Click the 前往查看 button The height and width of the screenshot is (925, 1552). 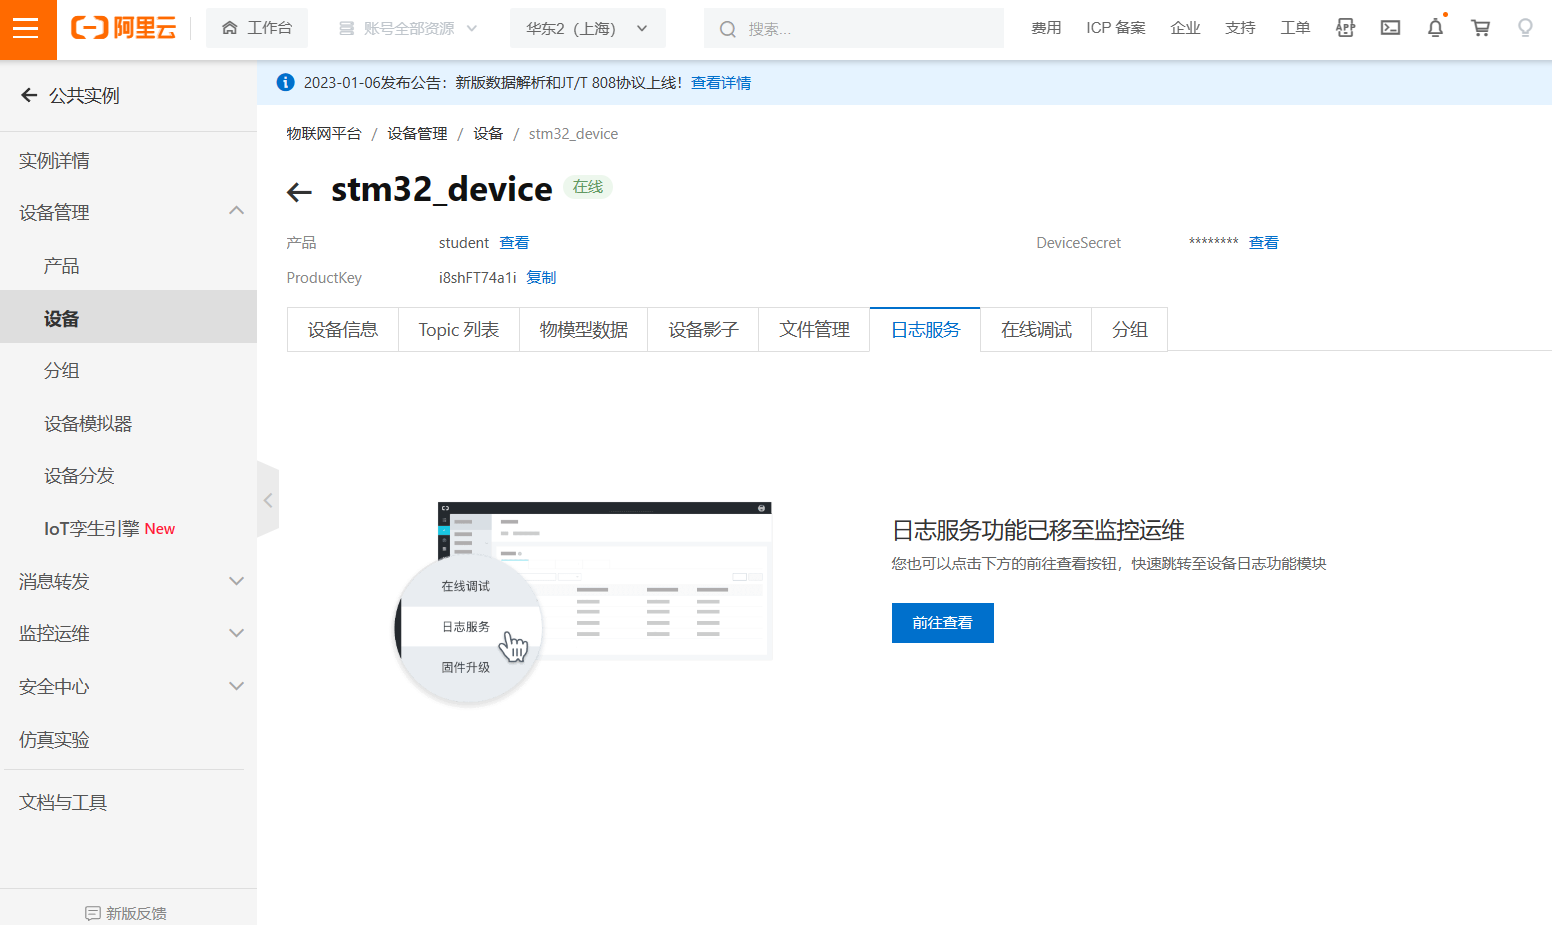(x=943, y=623)
